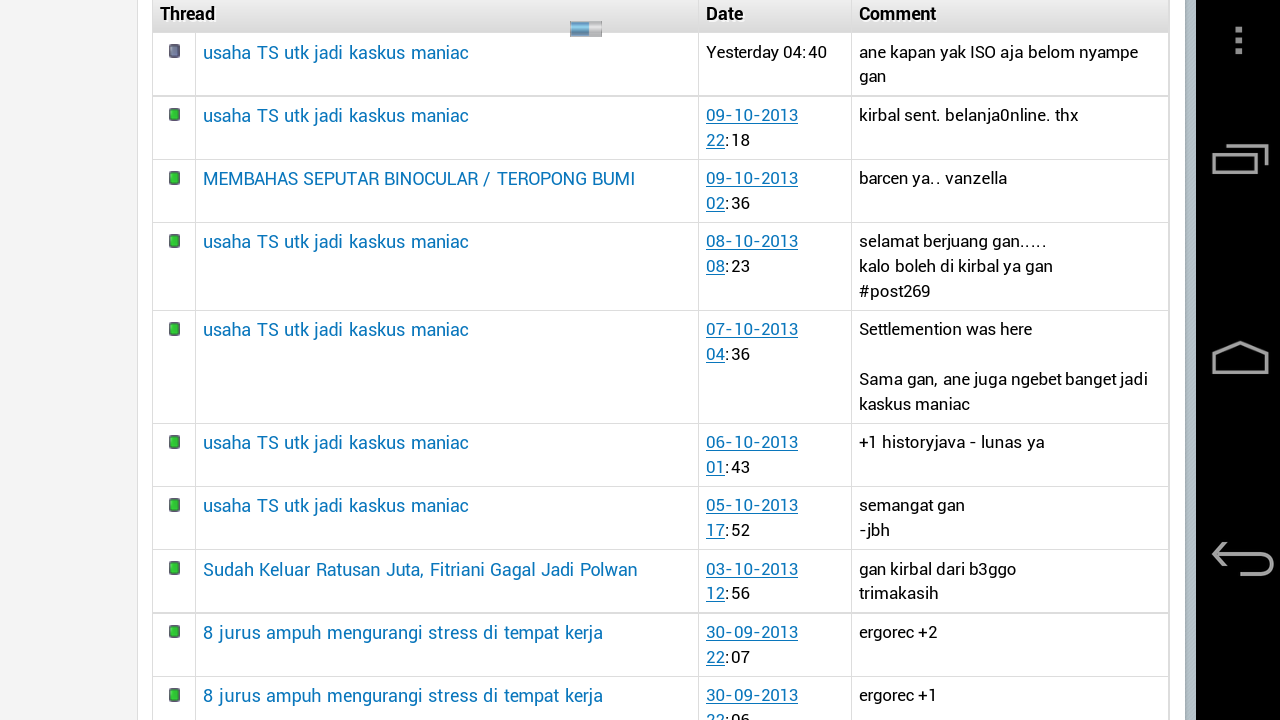The image size is (1280, 720).
Task: Follow the 09-10-2013 22:18 date link
Action: point(752,127)
